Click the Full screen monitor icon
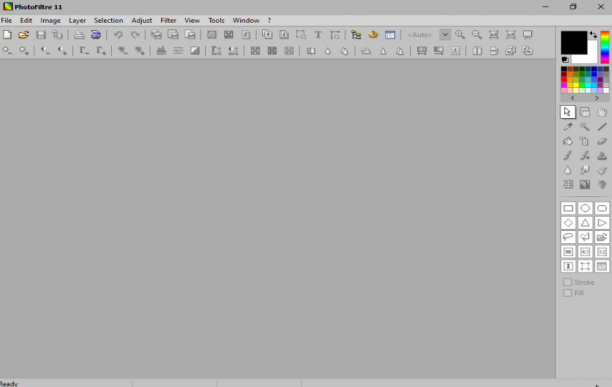The height and width of the screenshot is (387, 612). [x=528, y=35]
